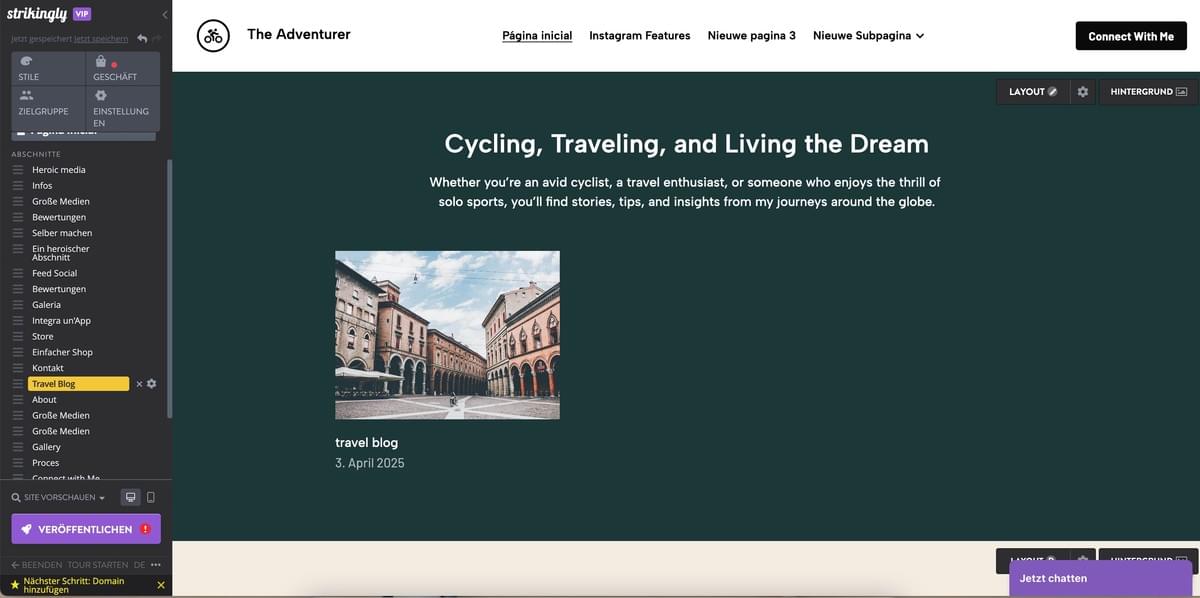
Task: Jump to the Selber machen section
Action: point(62,233)
